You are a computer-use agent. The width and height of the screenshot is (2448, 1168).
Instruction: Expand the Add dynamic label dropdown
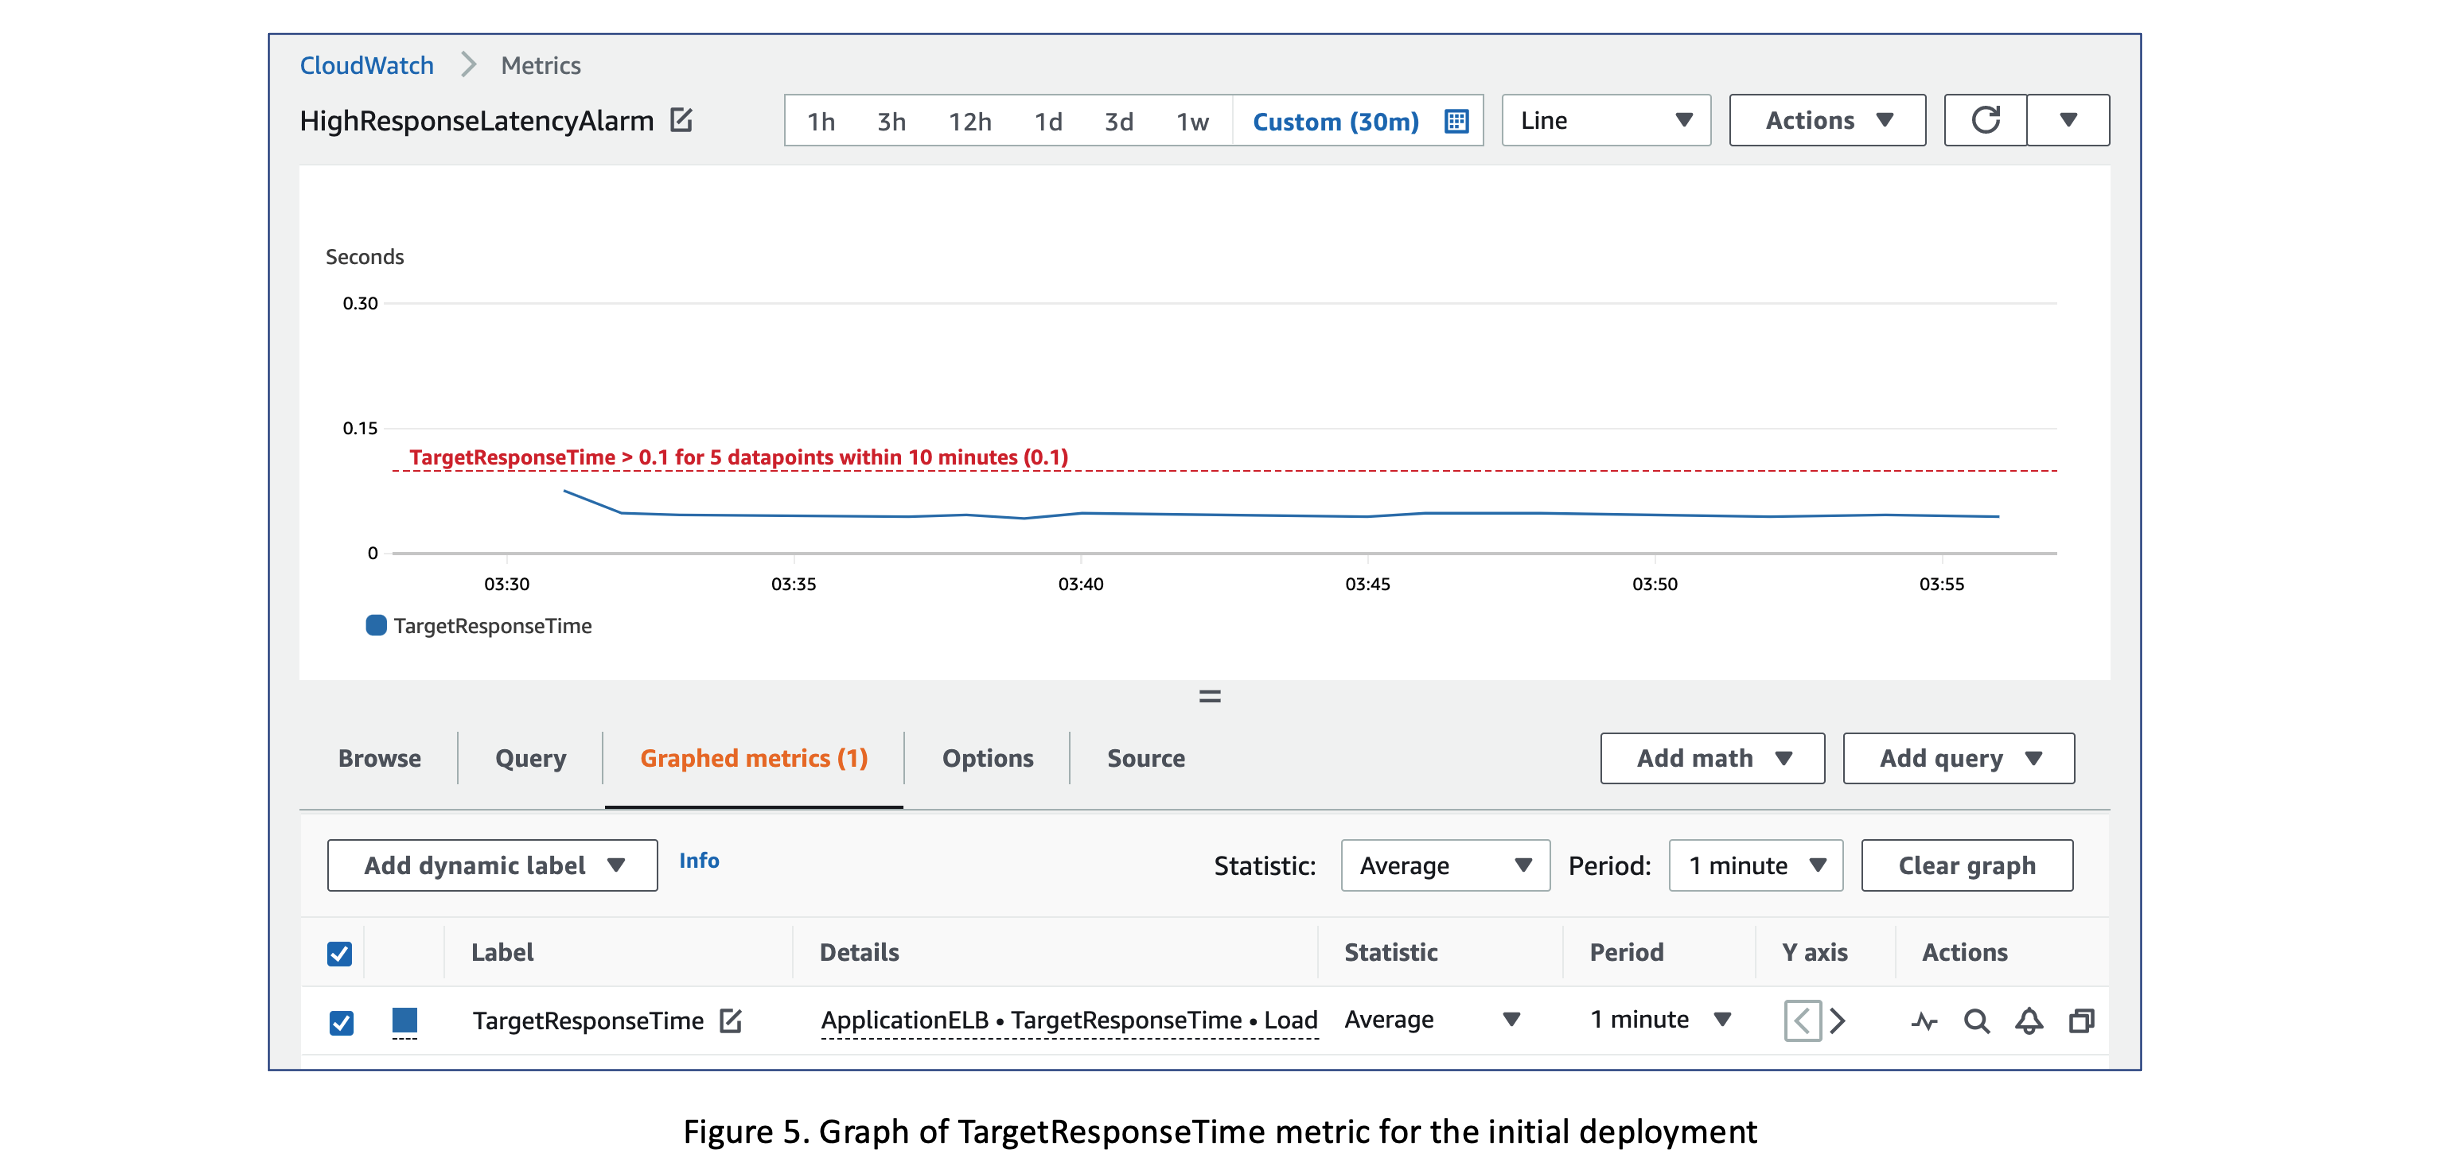tap(491, 865)
